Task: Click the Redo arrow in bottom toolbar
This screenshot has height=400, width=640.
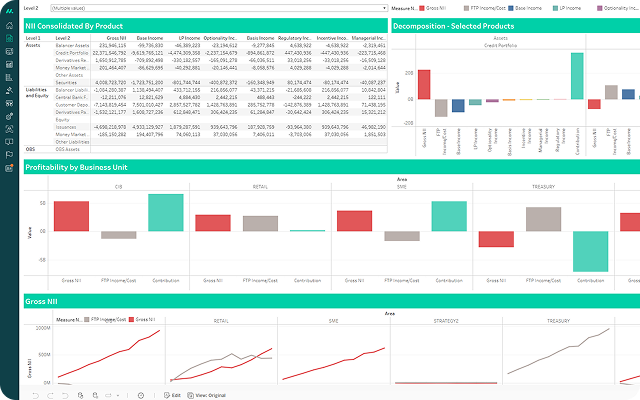Action: tap(50, 396)
